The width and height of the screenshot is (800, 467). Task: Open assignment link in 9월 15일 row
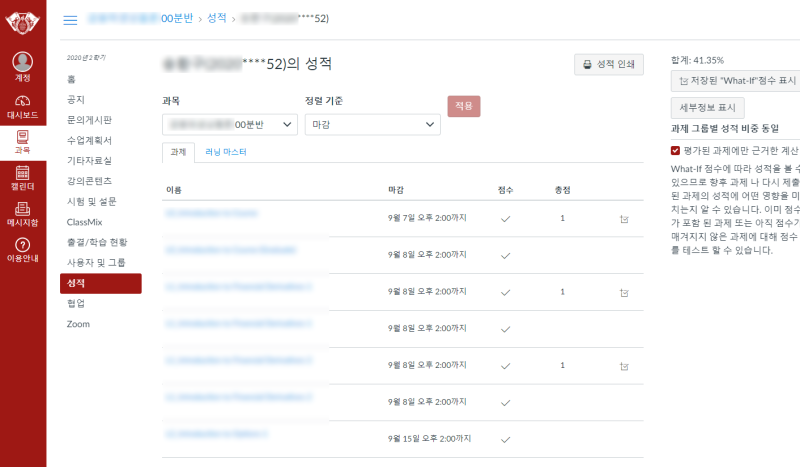click(x=217, y=434)
